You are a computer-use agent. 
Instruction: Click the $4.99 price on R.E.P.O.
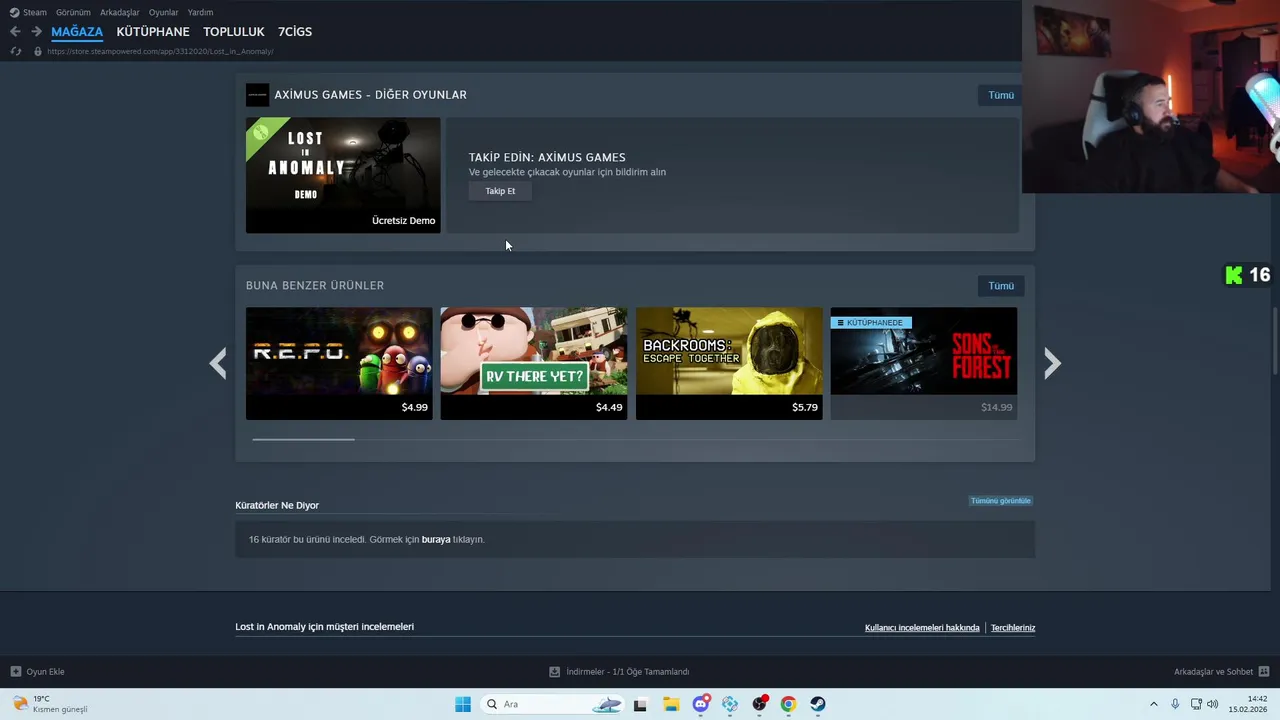pos(414,407)
